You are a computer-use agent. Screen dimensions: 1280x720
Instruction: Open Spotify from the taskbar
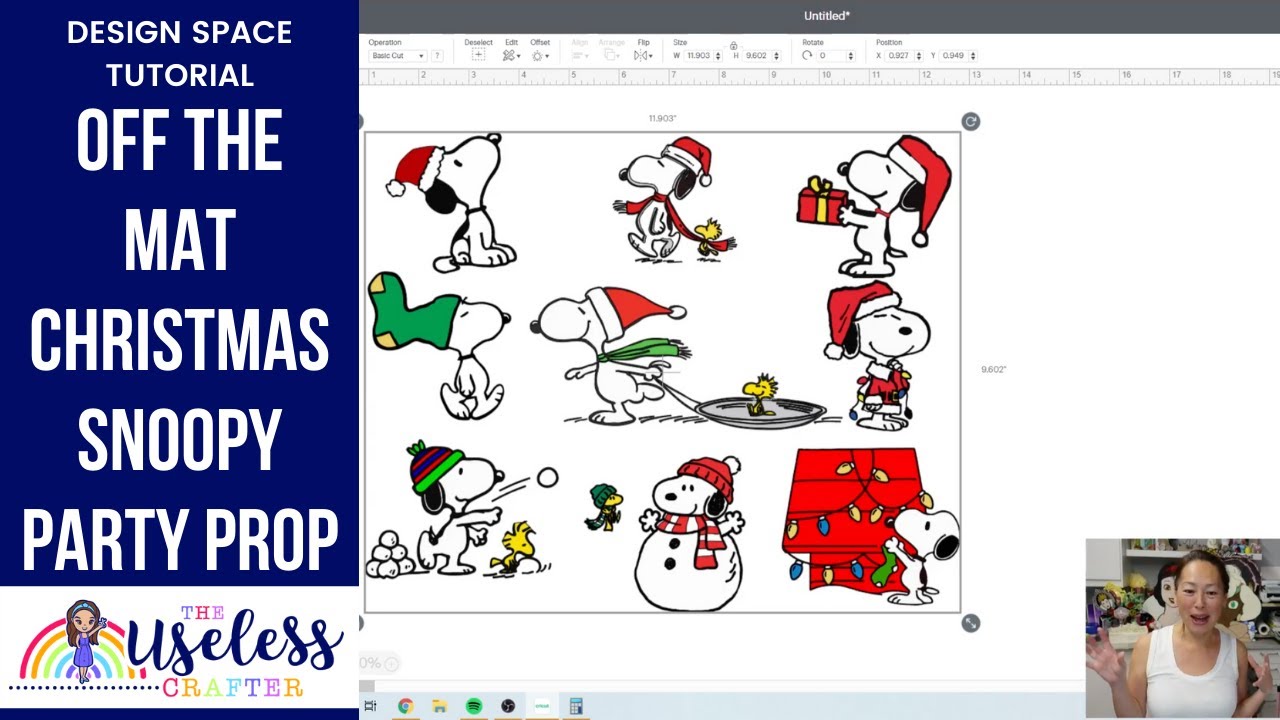point(474,706)
